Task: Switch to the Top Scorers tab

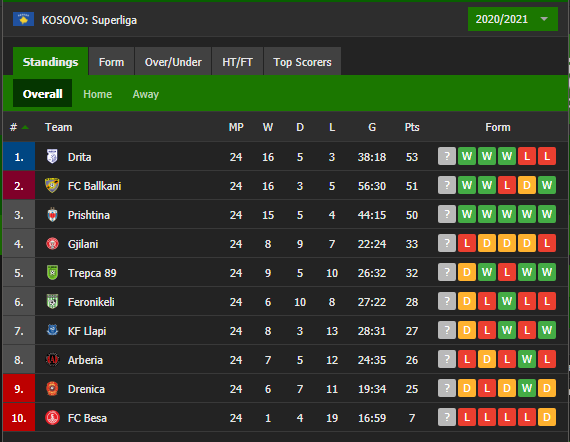Action: click(302, 62)
